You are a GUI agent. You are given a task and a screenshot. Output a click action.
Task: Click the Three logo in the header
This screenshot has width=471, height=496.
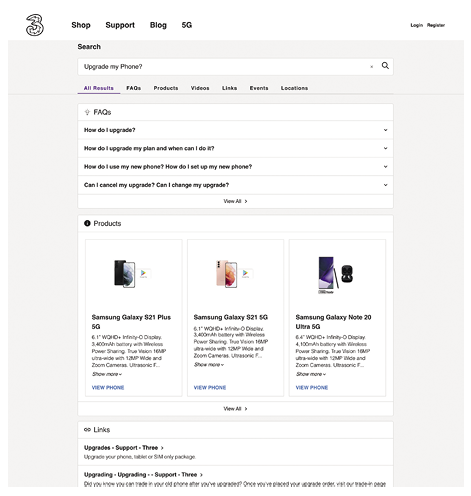[x=35, y=25]
